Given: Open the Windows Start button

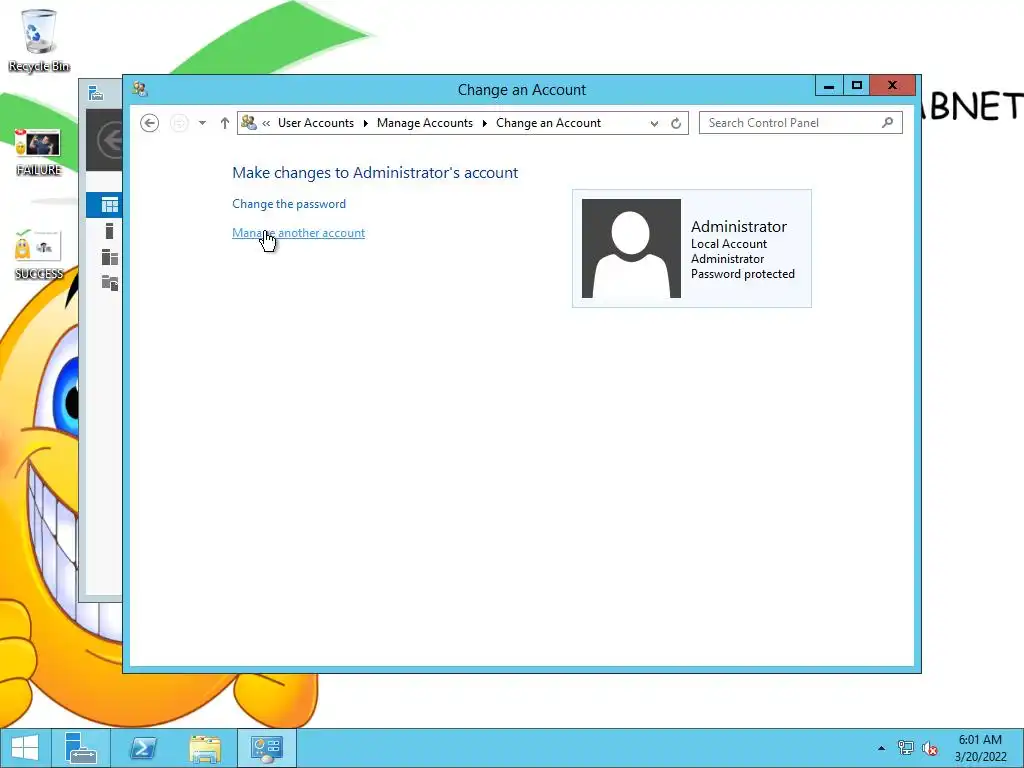Looking at the screenshot, I should tap(25, 748).
